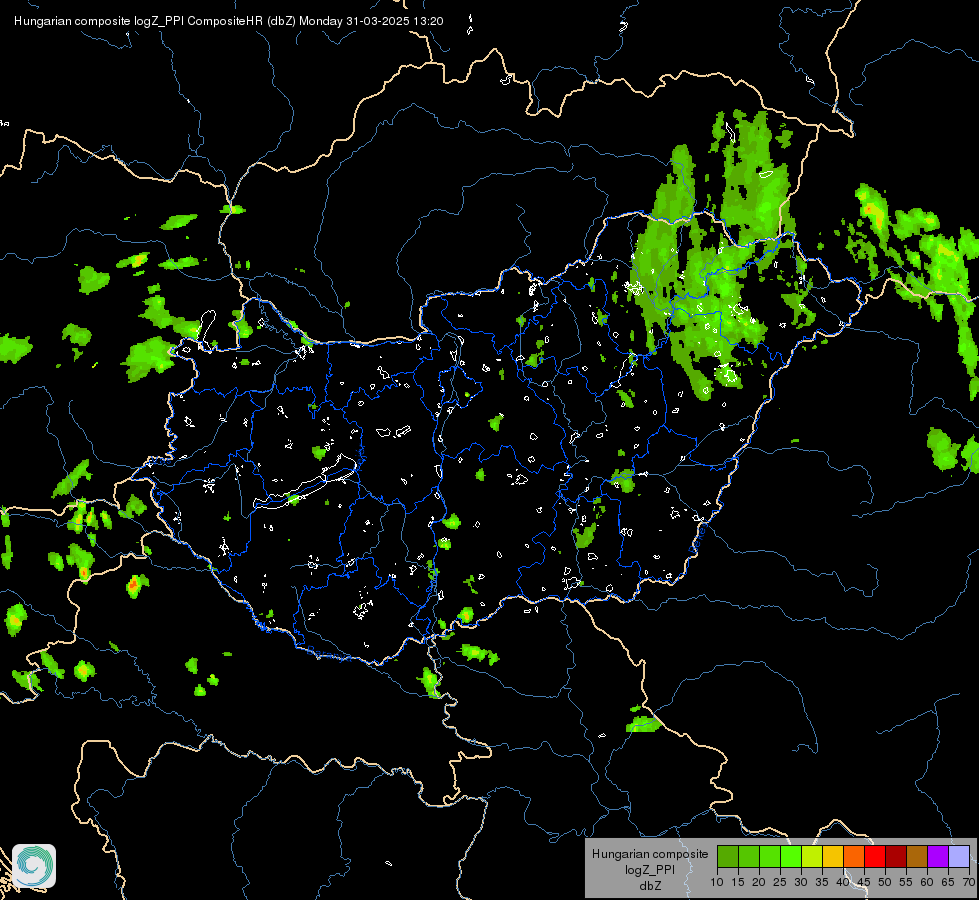Screen dimensions: 979x900
Task: Click the legend scale value 70
Action: [x=968, y=883]
